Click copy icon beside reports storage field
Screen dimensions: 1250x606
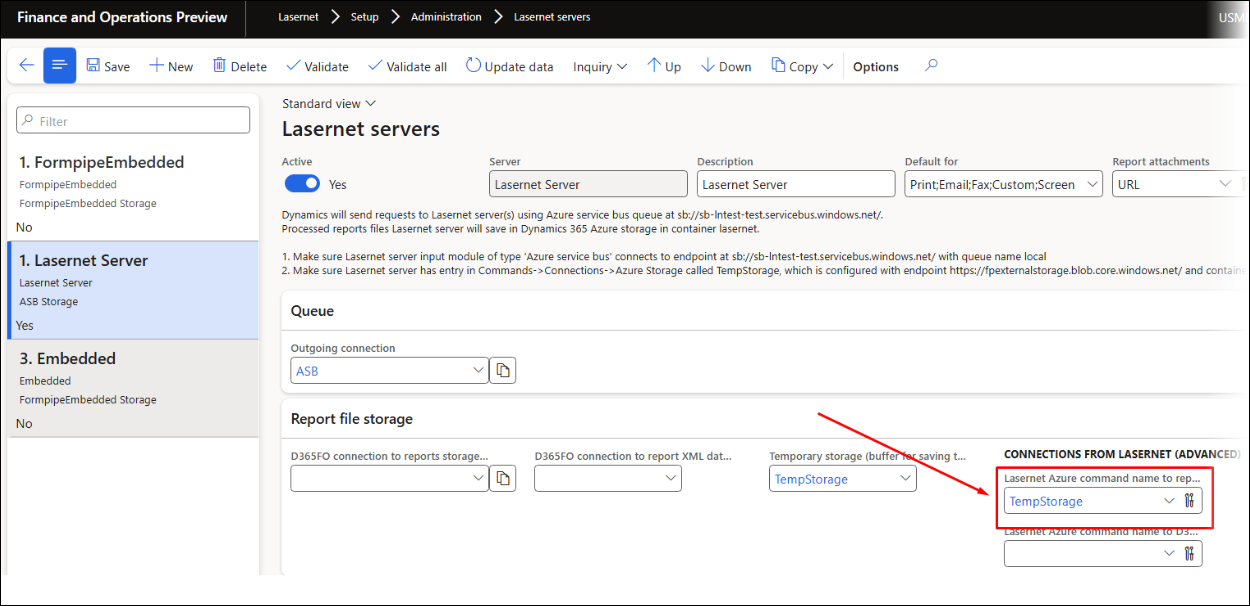(x=504, y=478)
